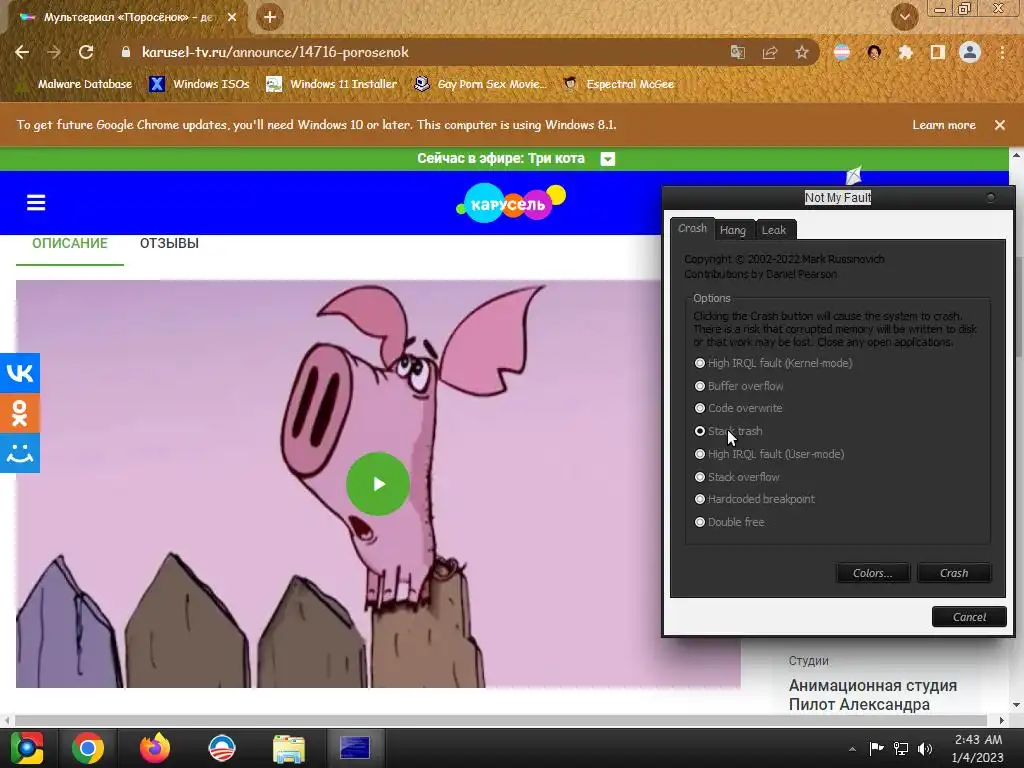Screen dimensions: 1024x768
Task: Share via the VK social button
Action: pyautogui.click(x=20, y=373)
